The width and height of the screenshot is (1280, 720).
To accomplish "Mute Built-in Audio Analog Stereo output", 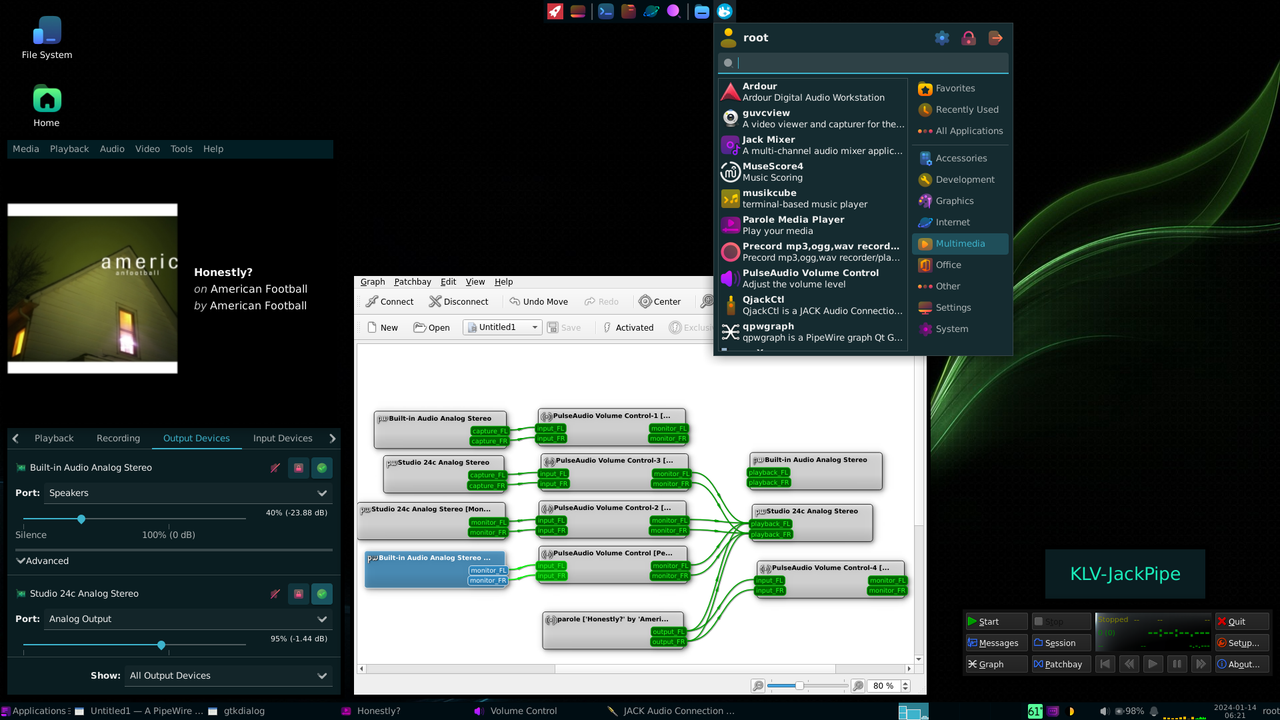I will point(275,468).
